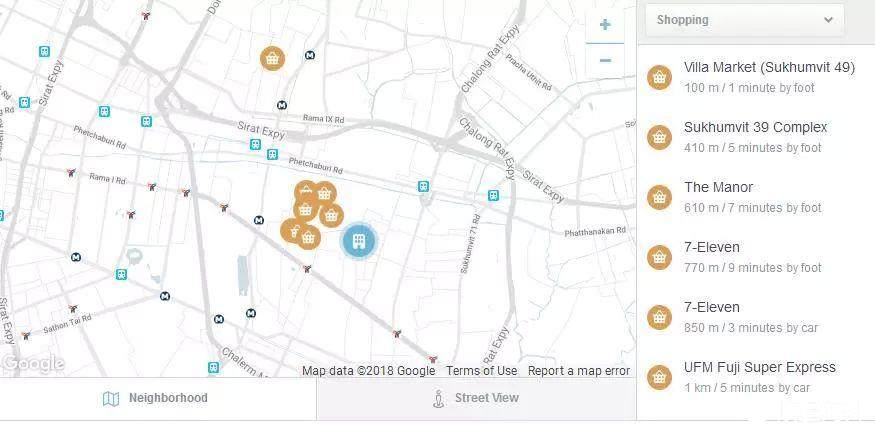Image resolution: width=875 pixels, height=437 pixels.
Task: Click the blue building property marker on map
Action: click(359, 241)
